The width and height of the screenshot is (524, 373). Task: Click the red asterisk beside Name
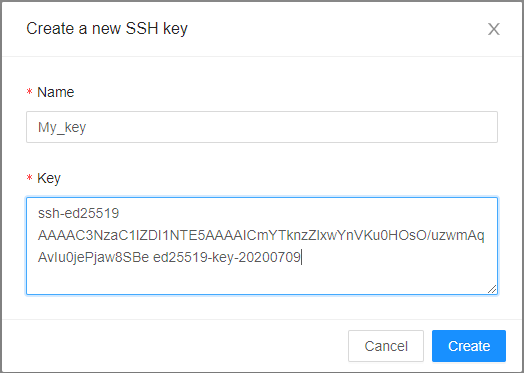coord(29,92)
